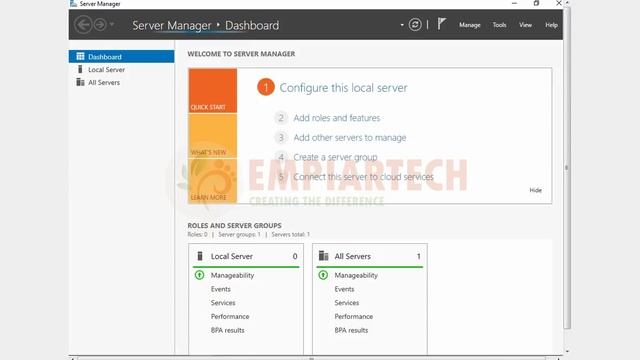The image size is (640, 360).
Task: Click the orange step 1 circle
Action: tap(266, 87)
